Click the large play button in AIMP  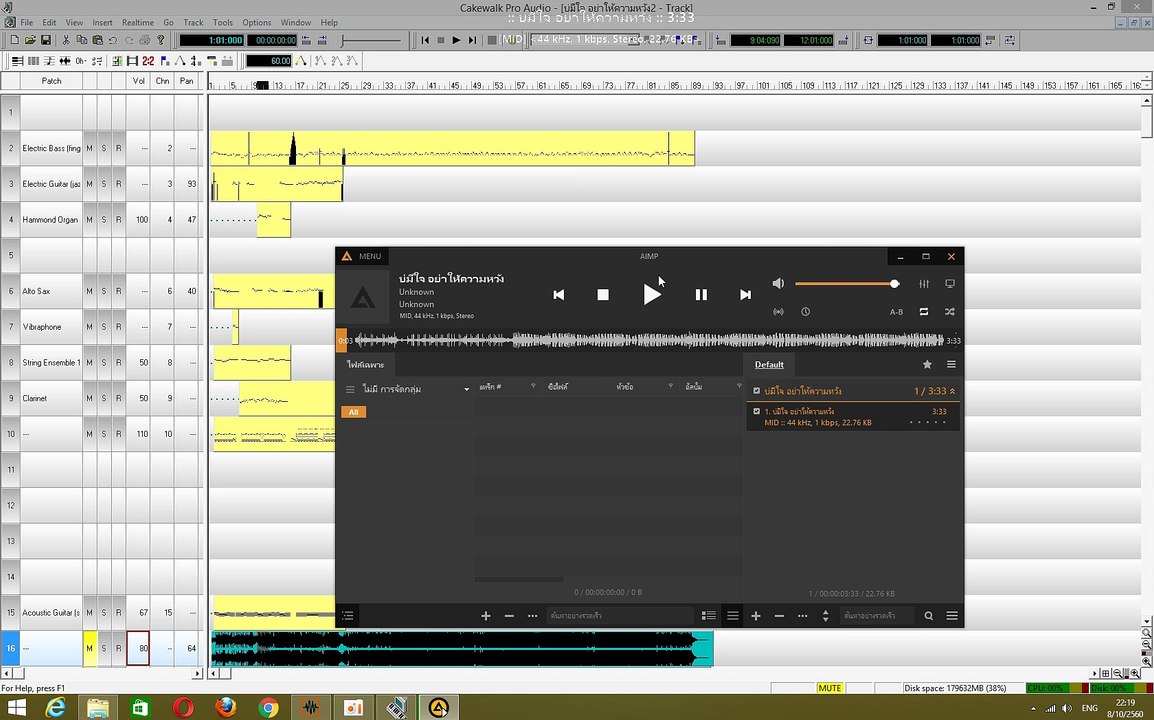click(x=651, y=294)
